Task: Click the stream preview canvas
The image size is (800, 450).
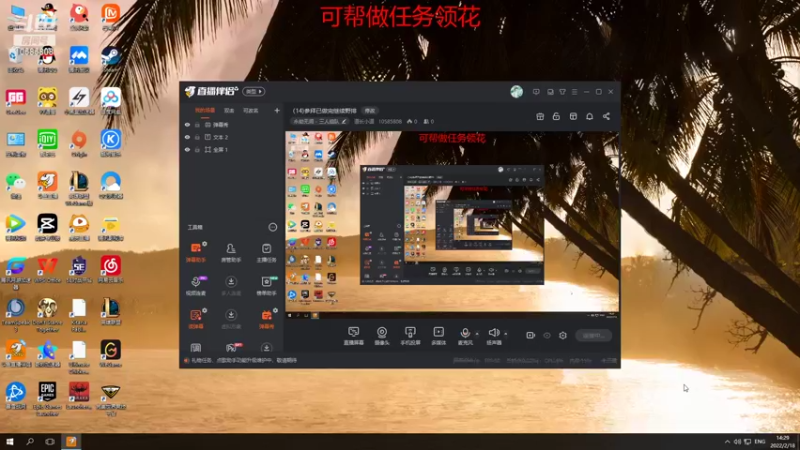Action: (452, 224)
